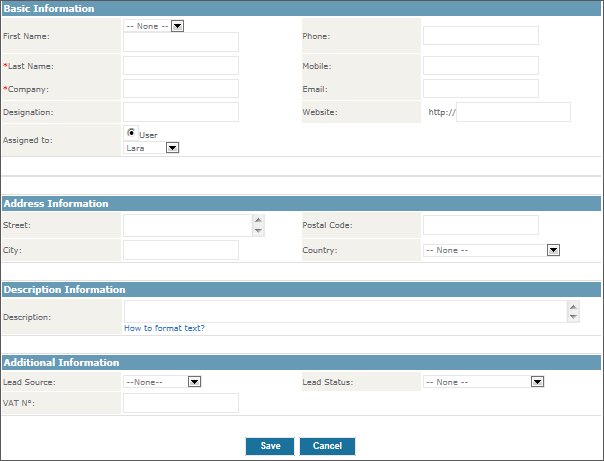Focus the Company text field

181,89
